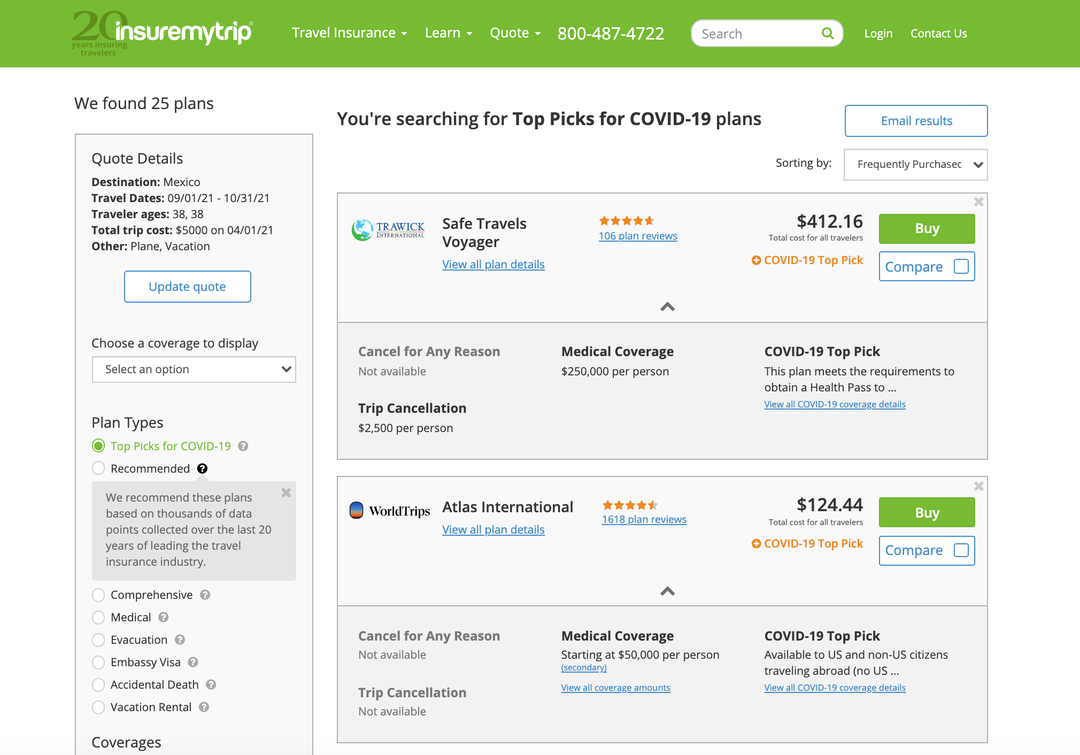Dismiss the Recommended tooltip with its X
The height and width of the screenshot is (755, 1080).
click(285, 492)
